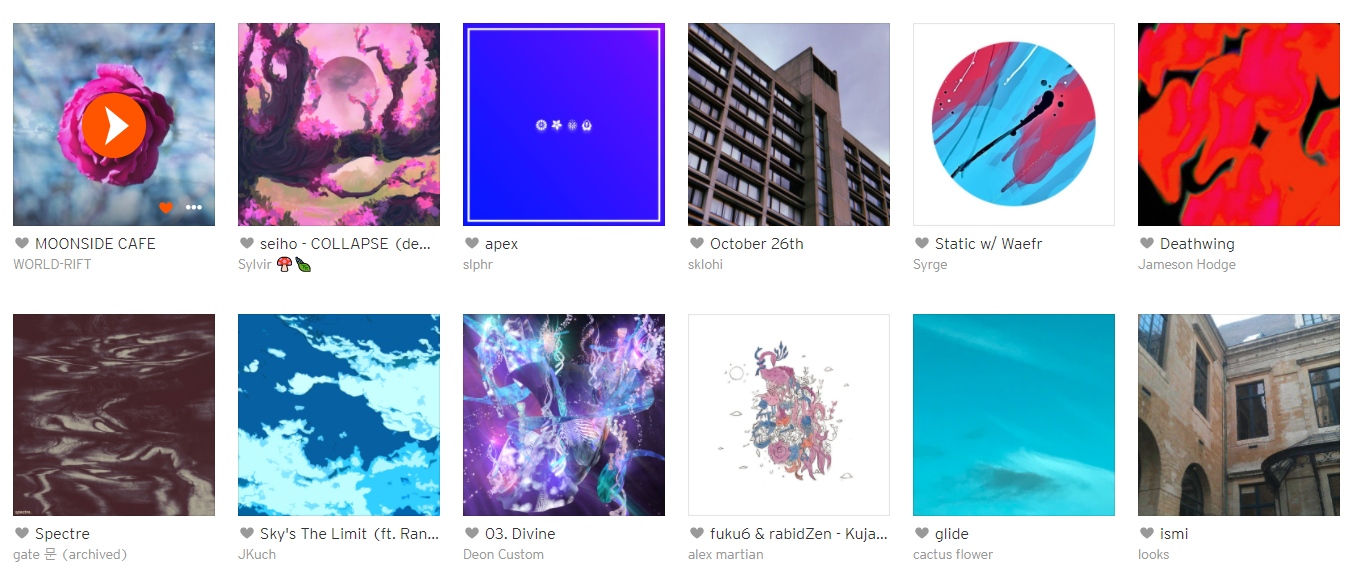The width and height of the screenshot is (1352, 573).
Task: Open the seiho - COLLAPSE track title
Action: pos(346,243)
